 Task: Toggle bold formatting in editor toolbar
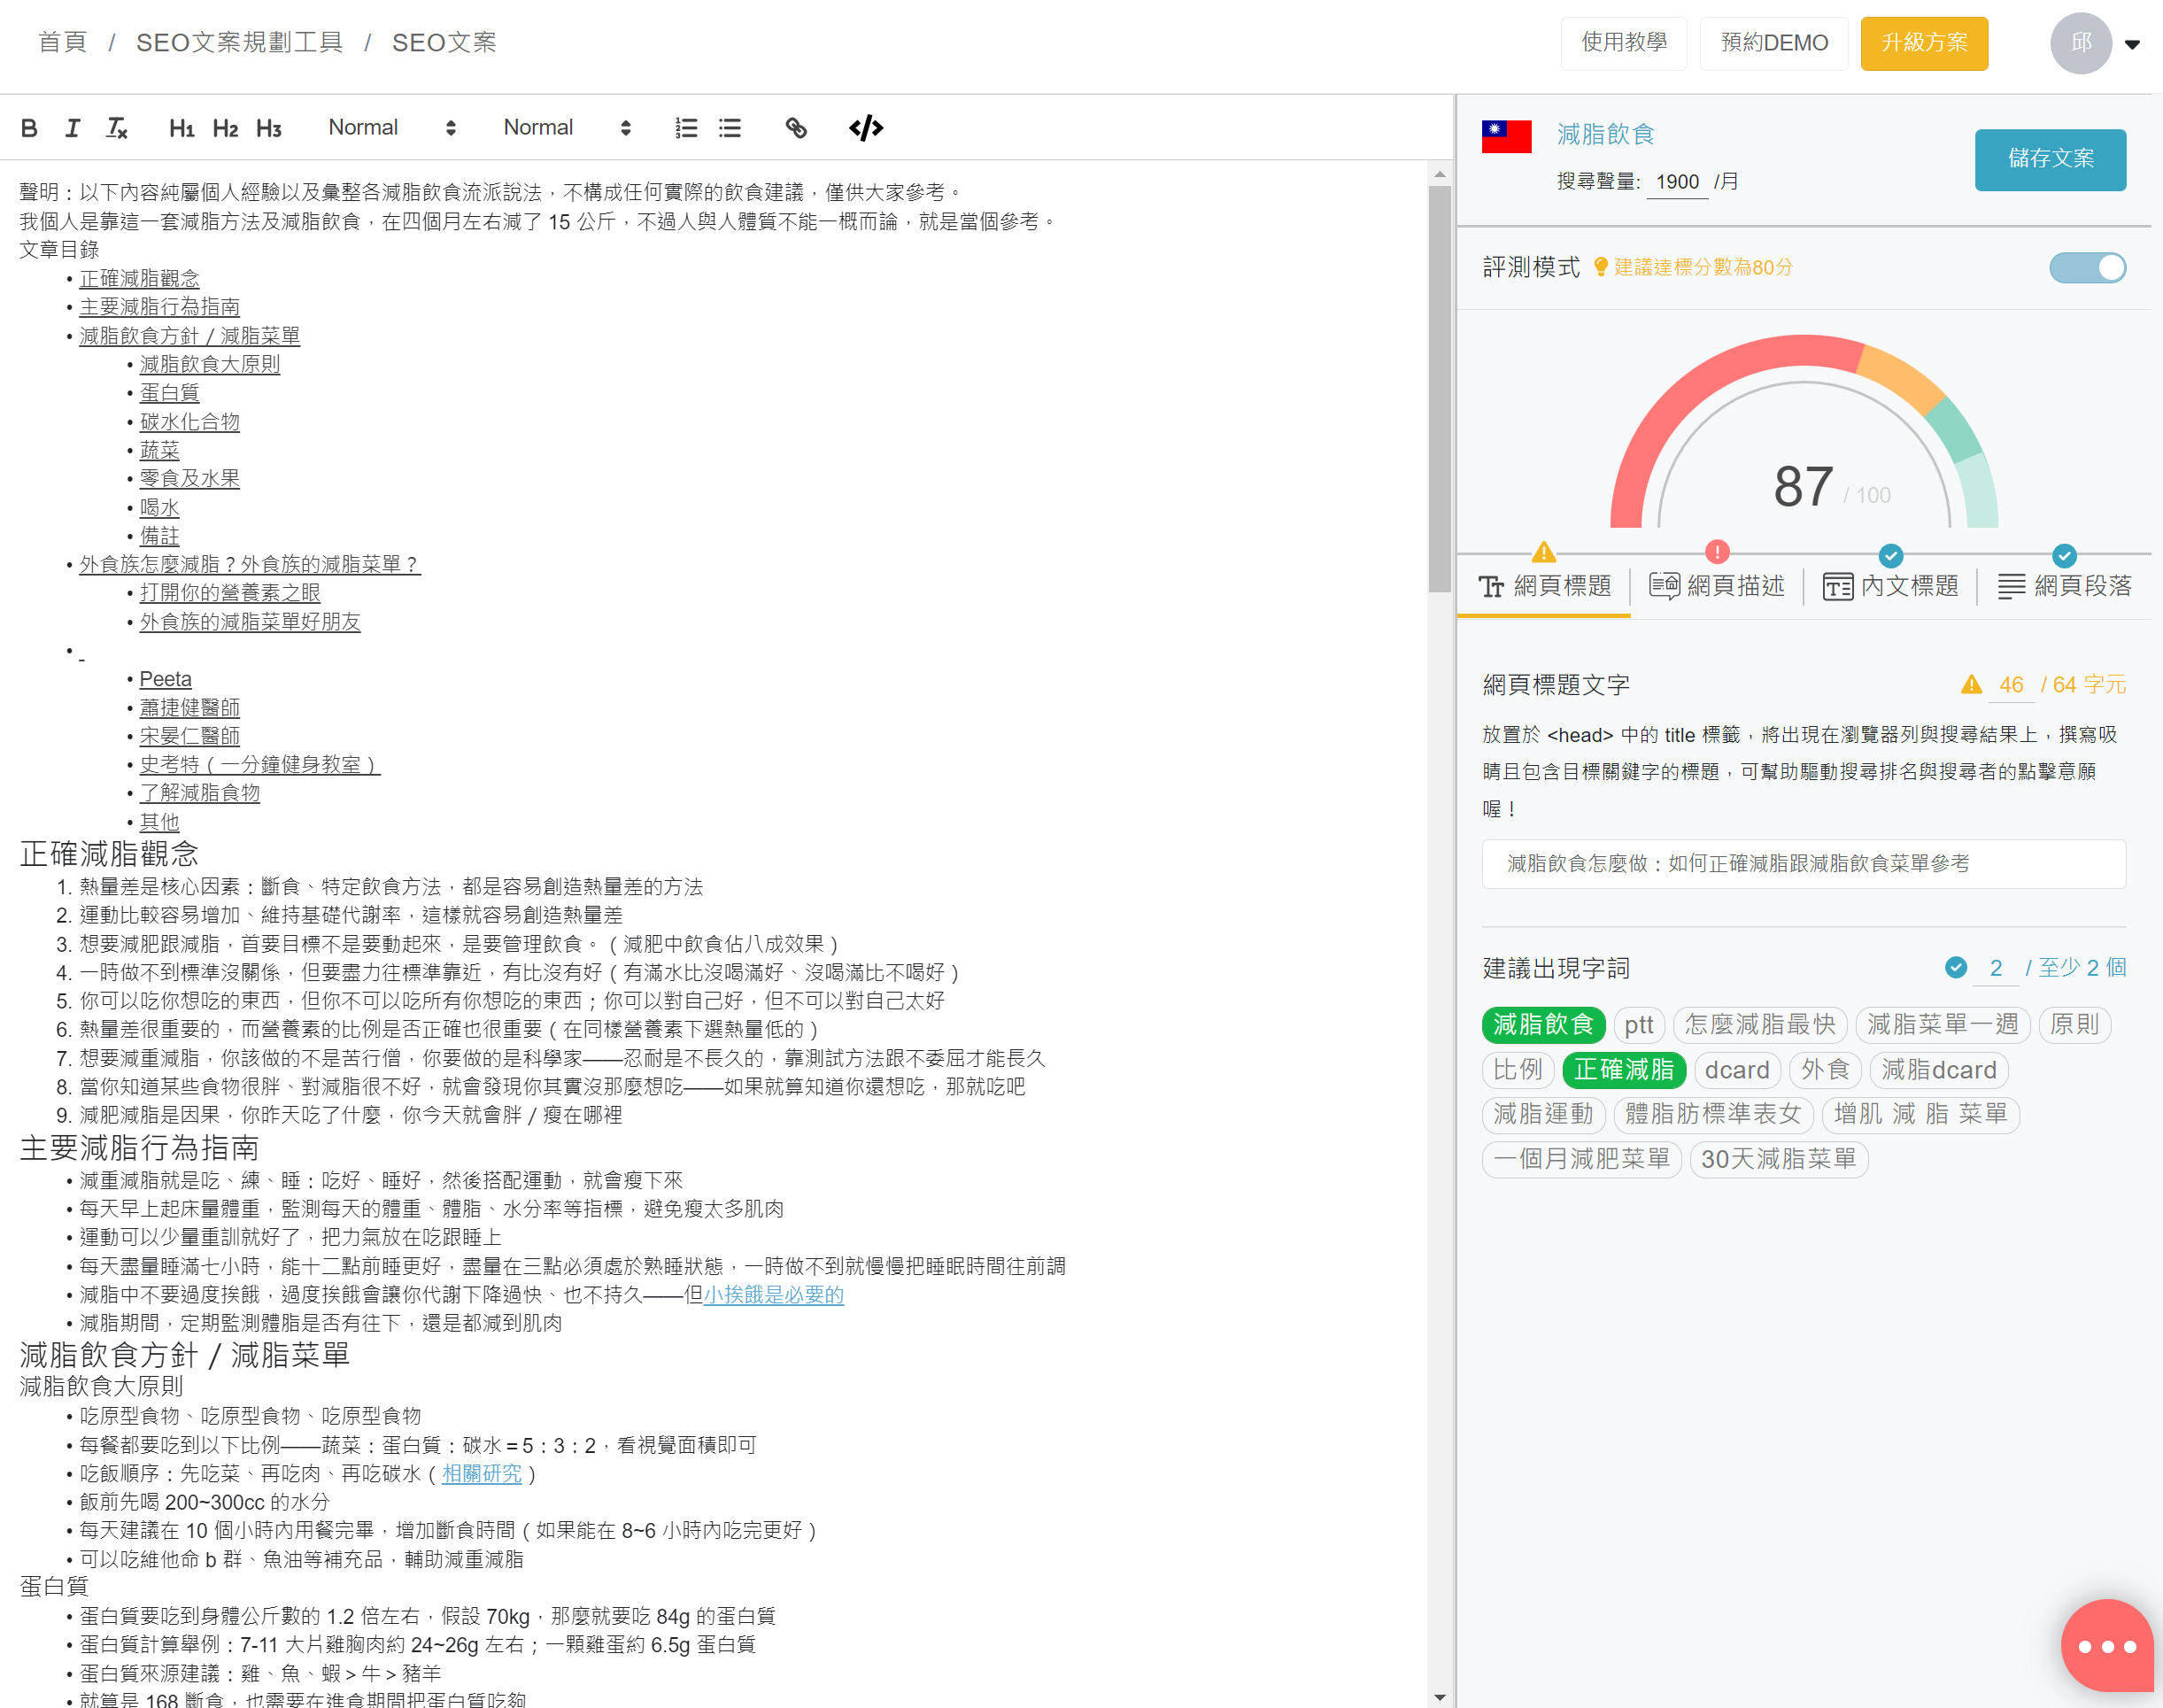click(x=29, y=128)
